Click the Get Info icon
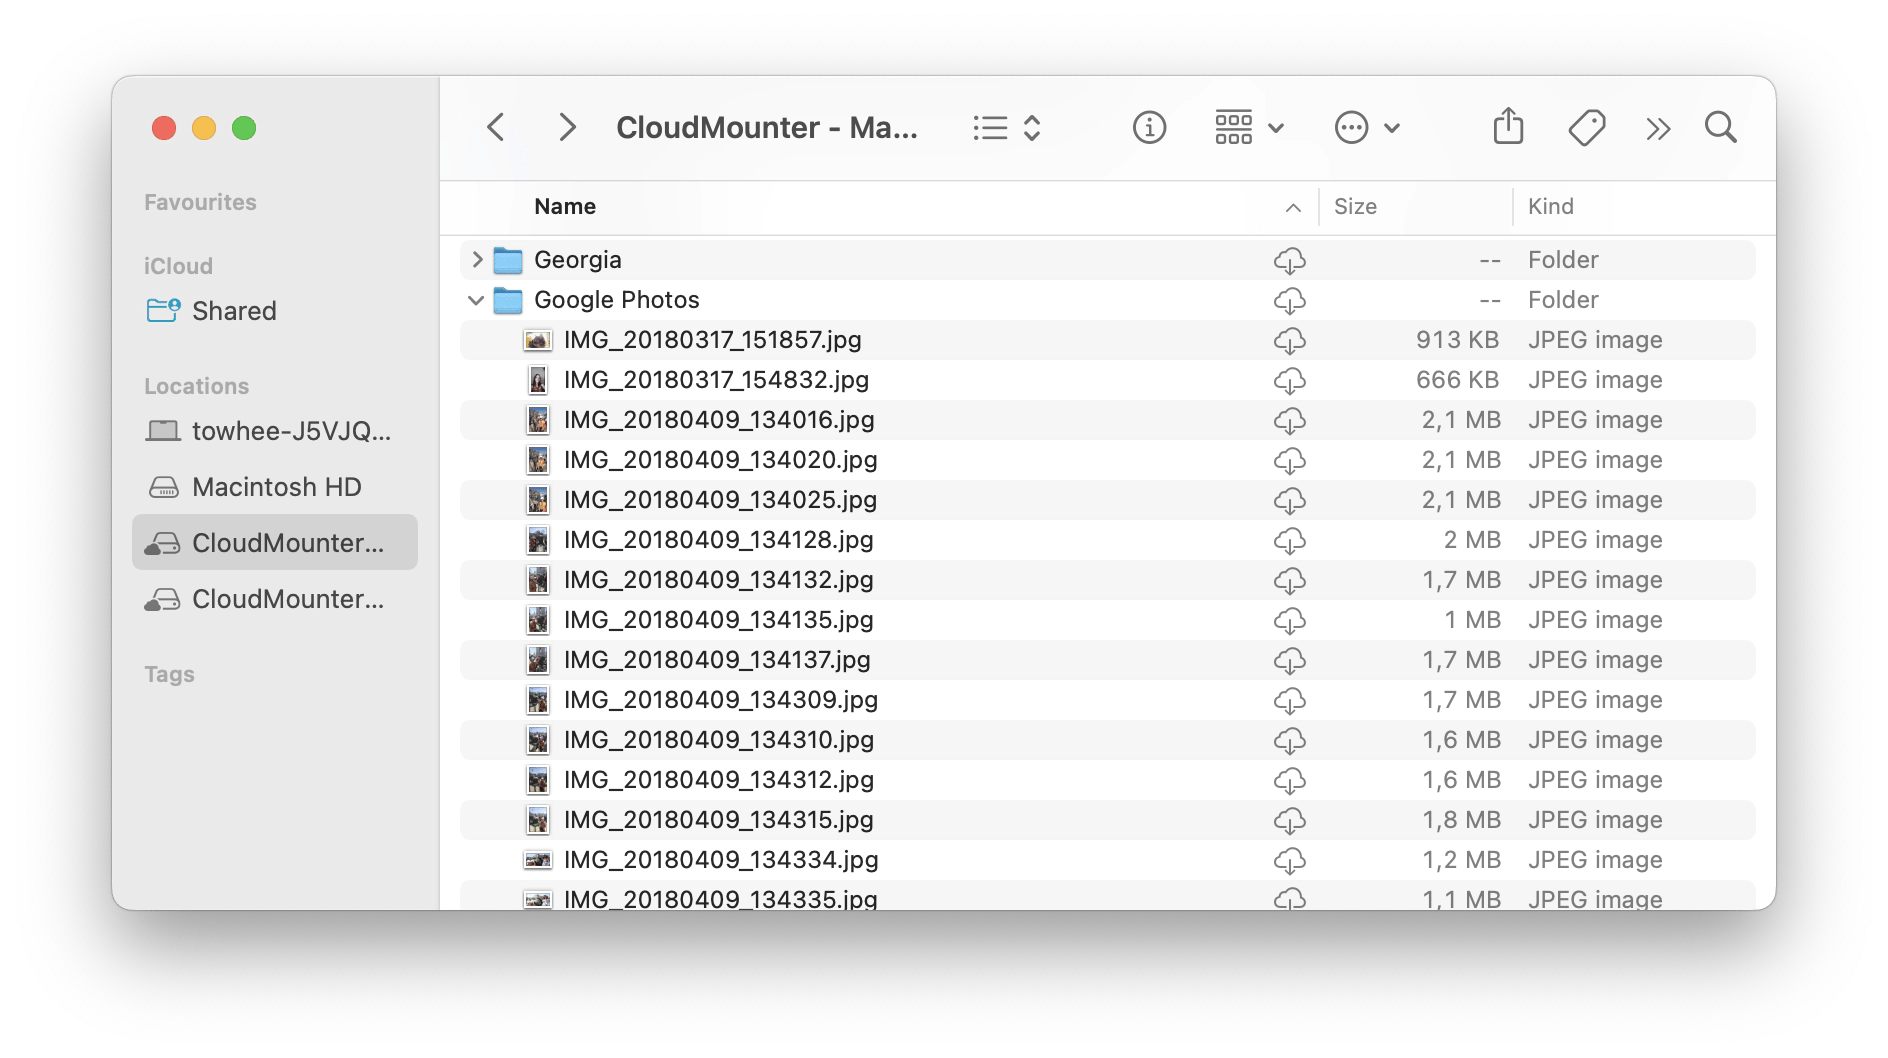Image resolution: width=1888 pixels, height=1058 pixels. point(1149,128)
